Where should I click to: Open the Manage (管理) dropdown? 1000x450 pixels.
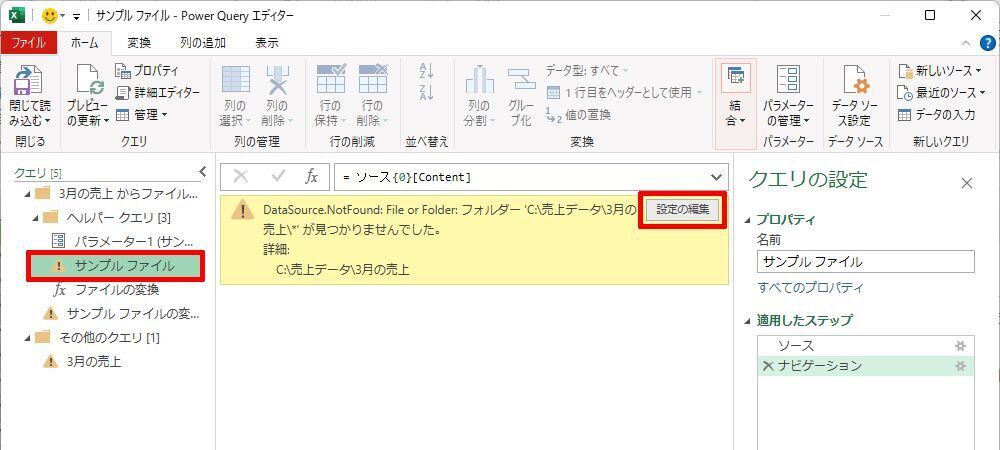[142, 115]
